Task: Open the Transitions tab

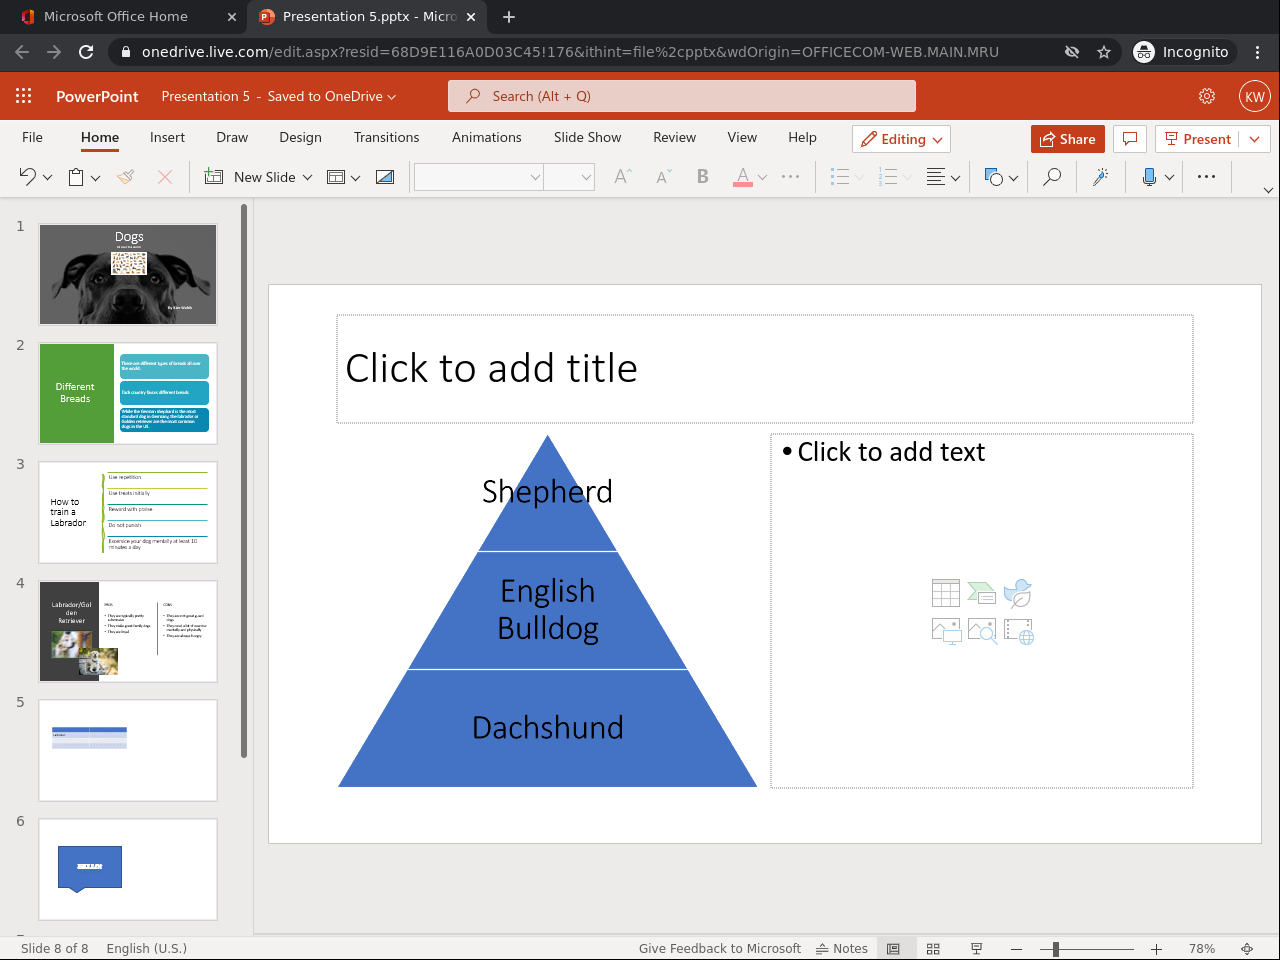Action: [386, 138]
